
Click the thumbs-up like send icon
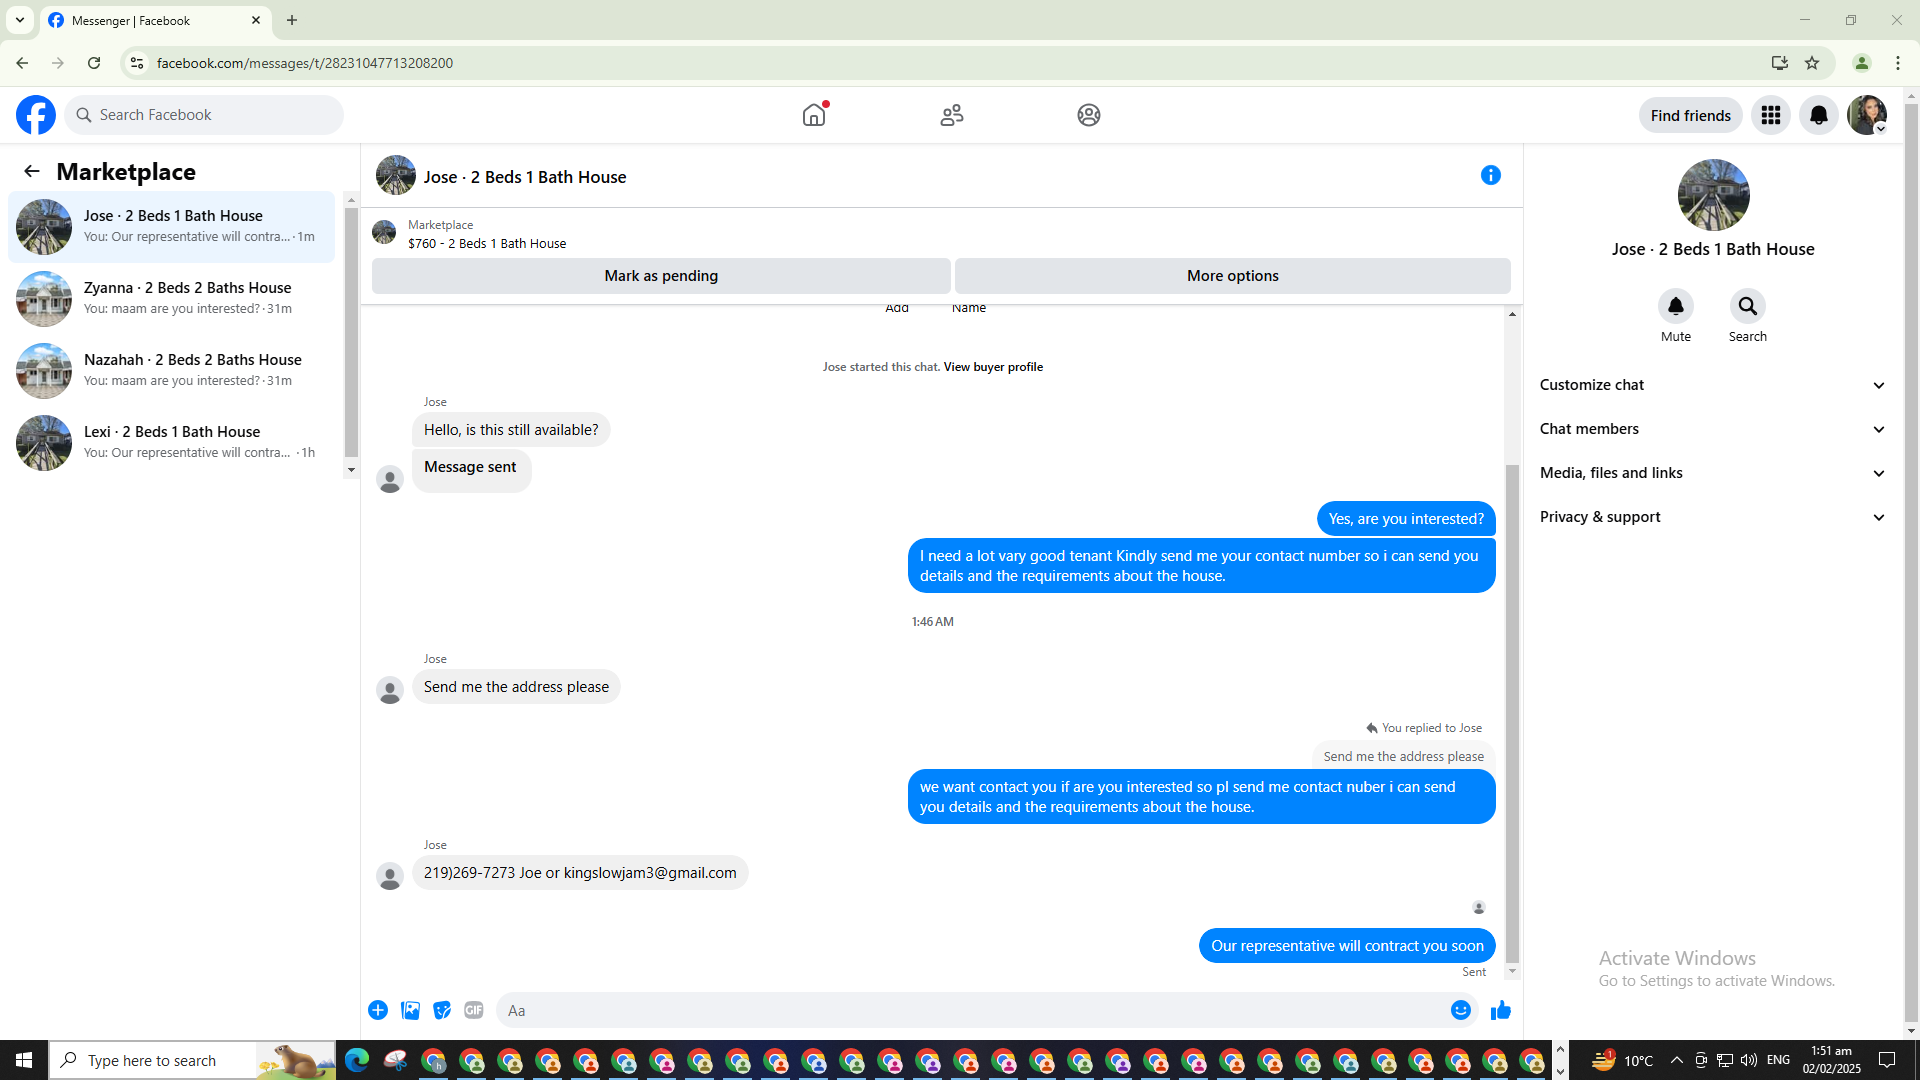coord(1500,1010)
